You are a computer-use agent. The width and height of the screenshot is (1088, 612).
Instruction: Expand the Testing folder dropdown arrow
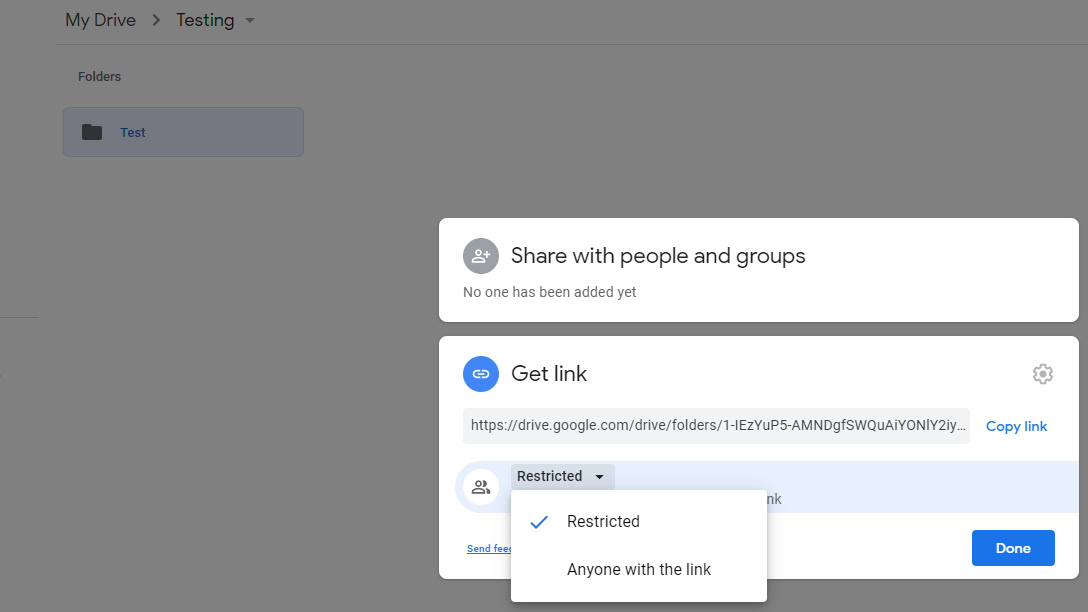tap(250, 20)
